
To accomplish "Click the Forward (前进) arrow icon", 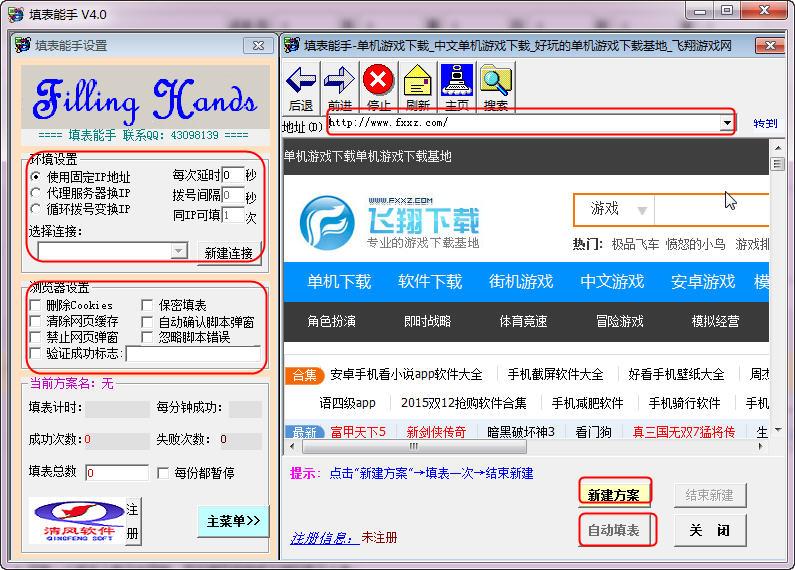I will click(339, 81).
